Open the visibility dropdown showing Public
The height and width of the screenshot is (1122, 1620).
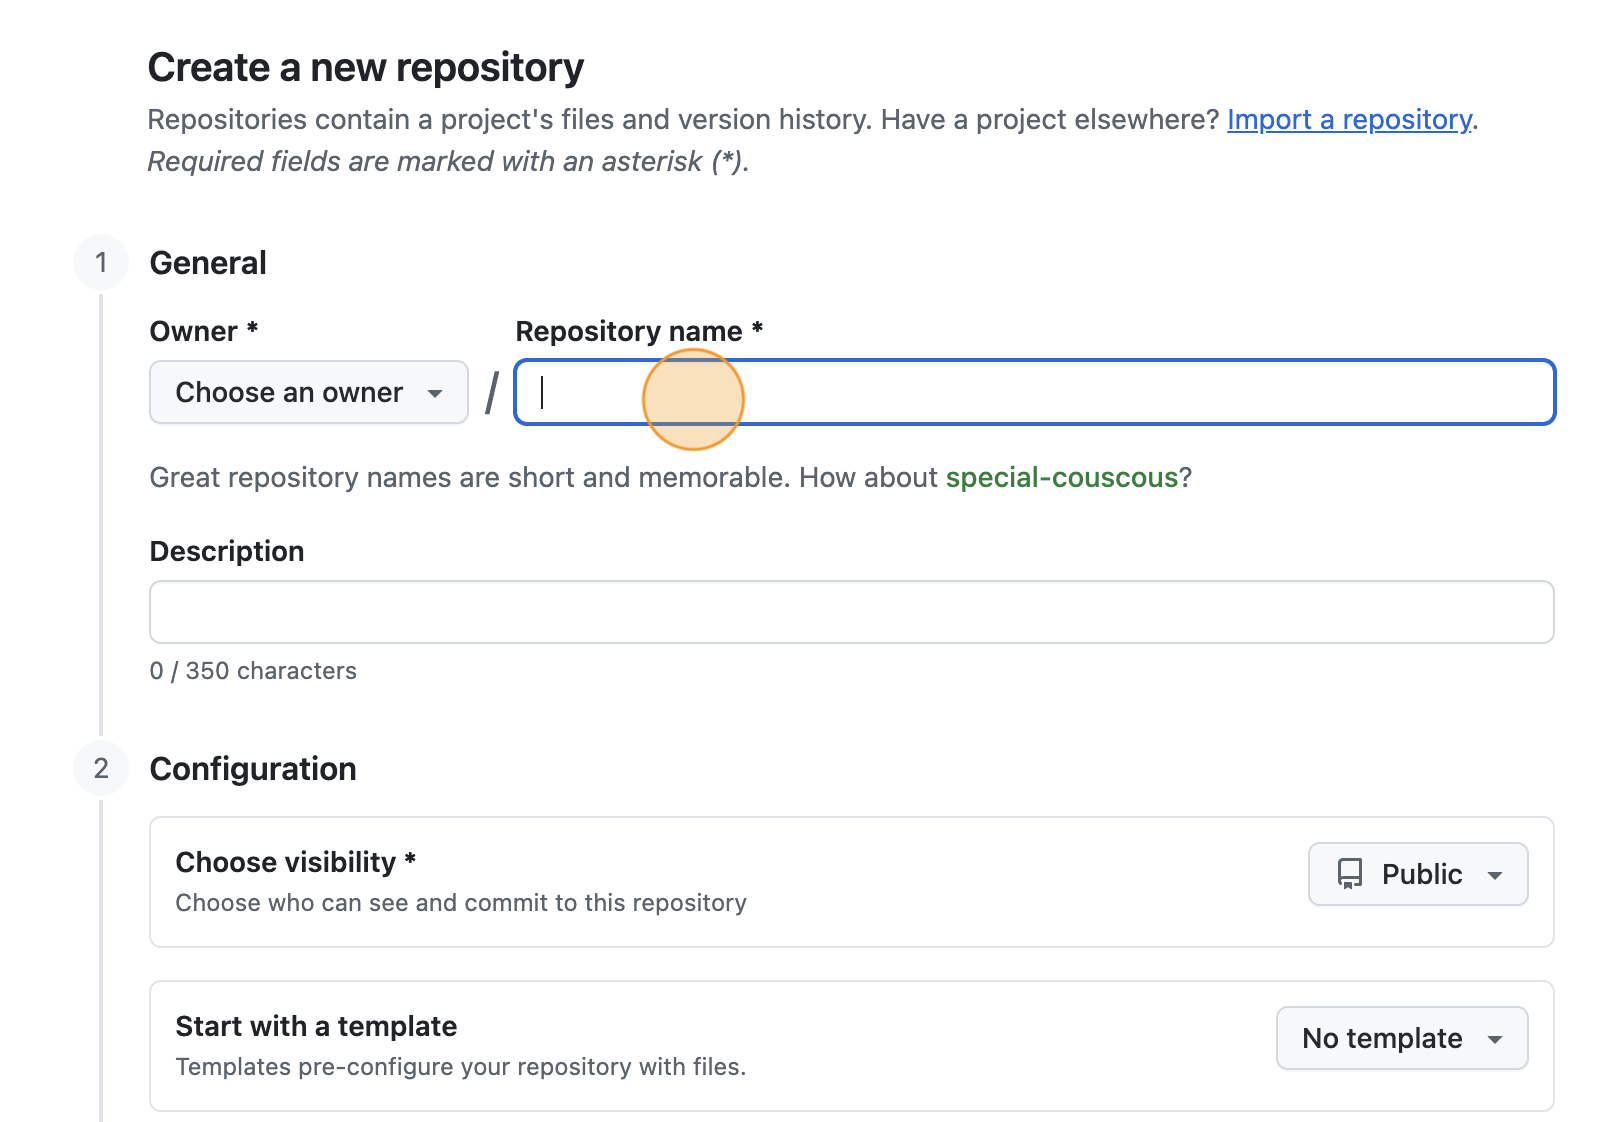tap(1417, 874)
